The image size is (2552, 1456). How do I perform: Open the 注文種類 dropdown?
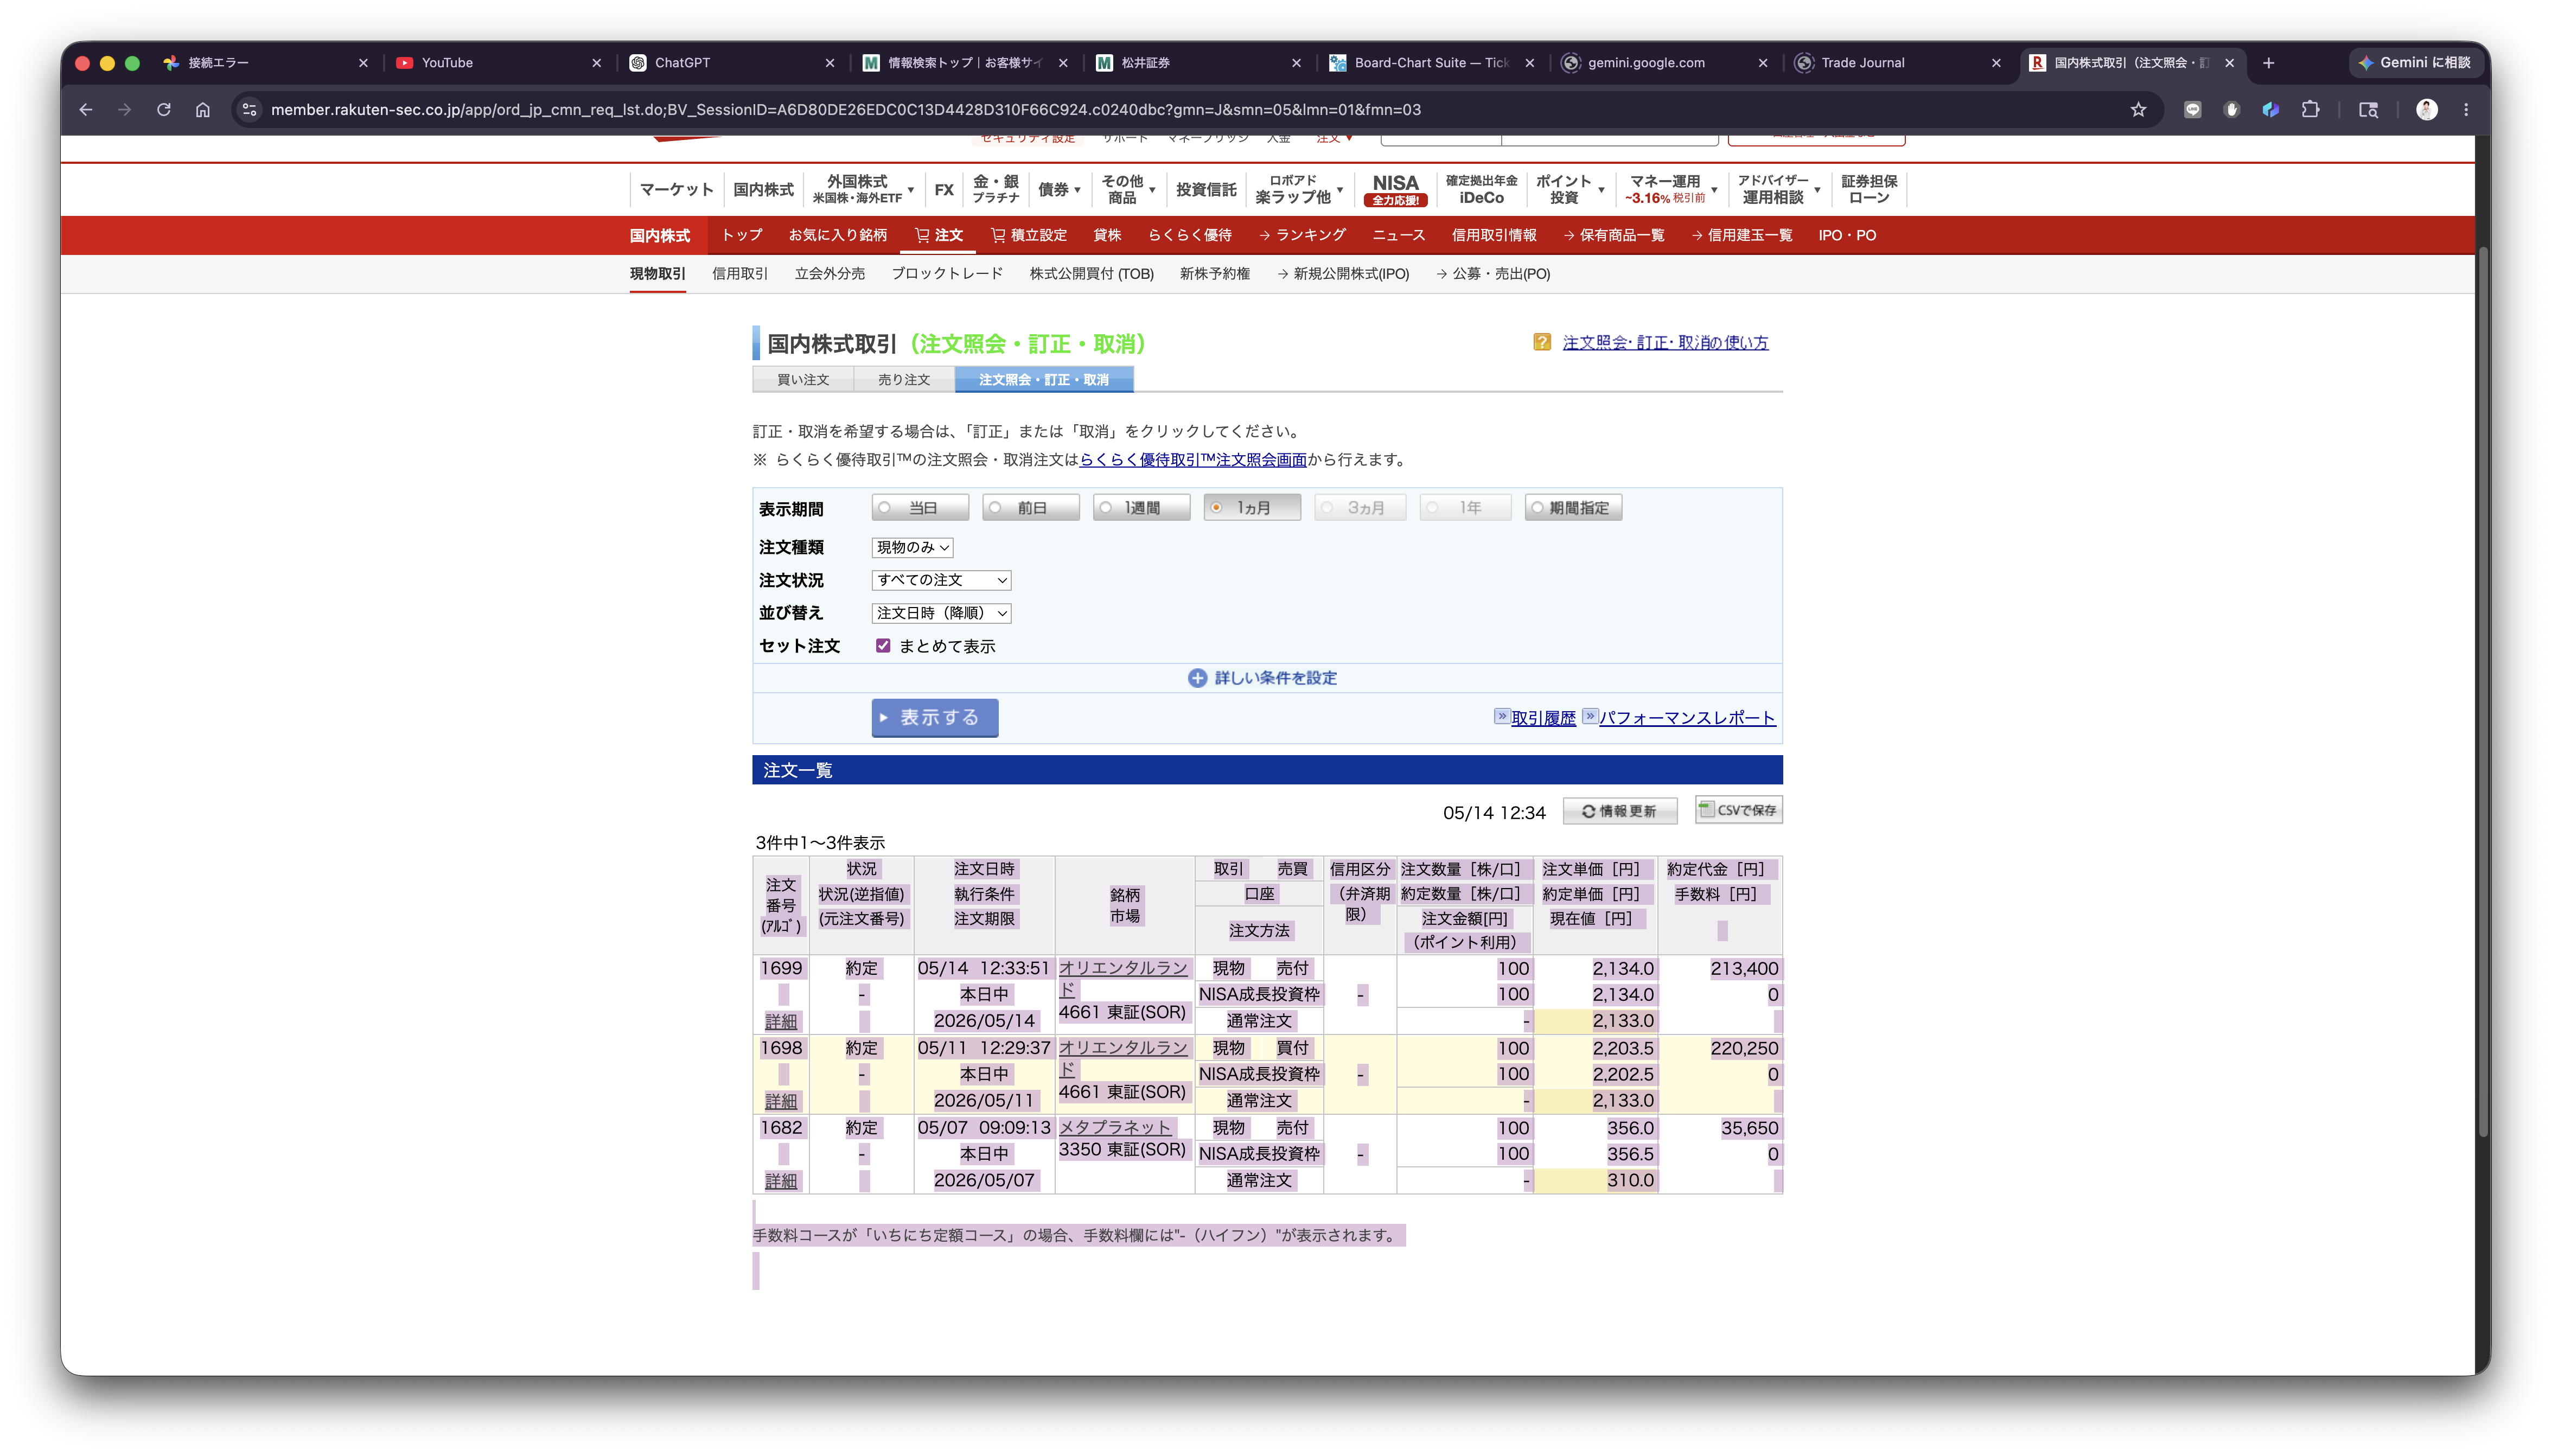click(912, 547)
